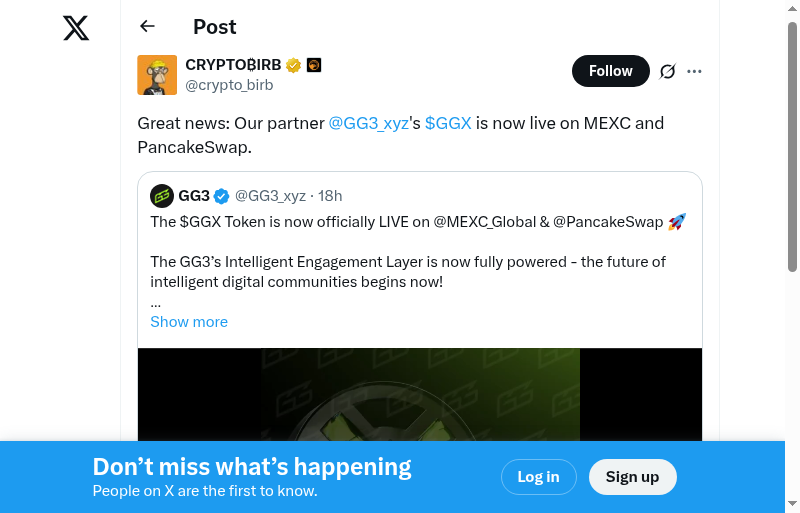800x513 pixels.
Task: Open the 18h timestamp of quoted post
Action: click(330, 196)
